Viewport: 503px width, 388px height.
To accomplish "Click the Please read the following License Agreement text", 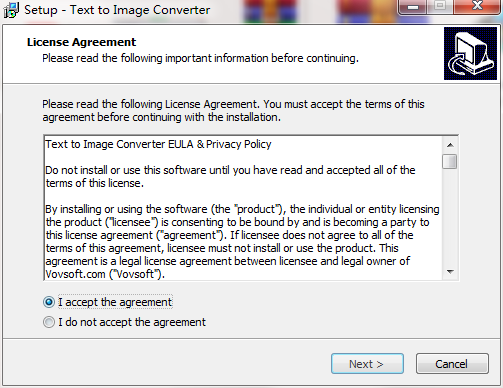I will tap(233, 111).
